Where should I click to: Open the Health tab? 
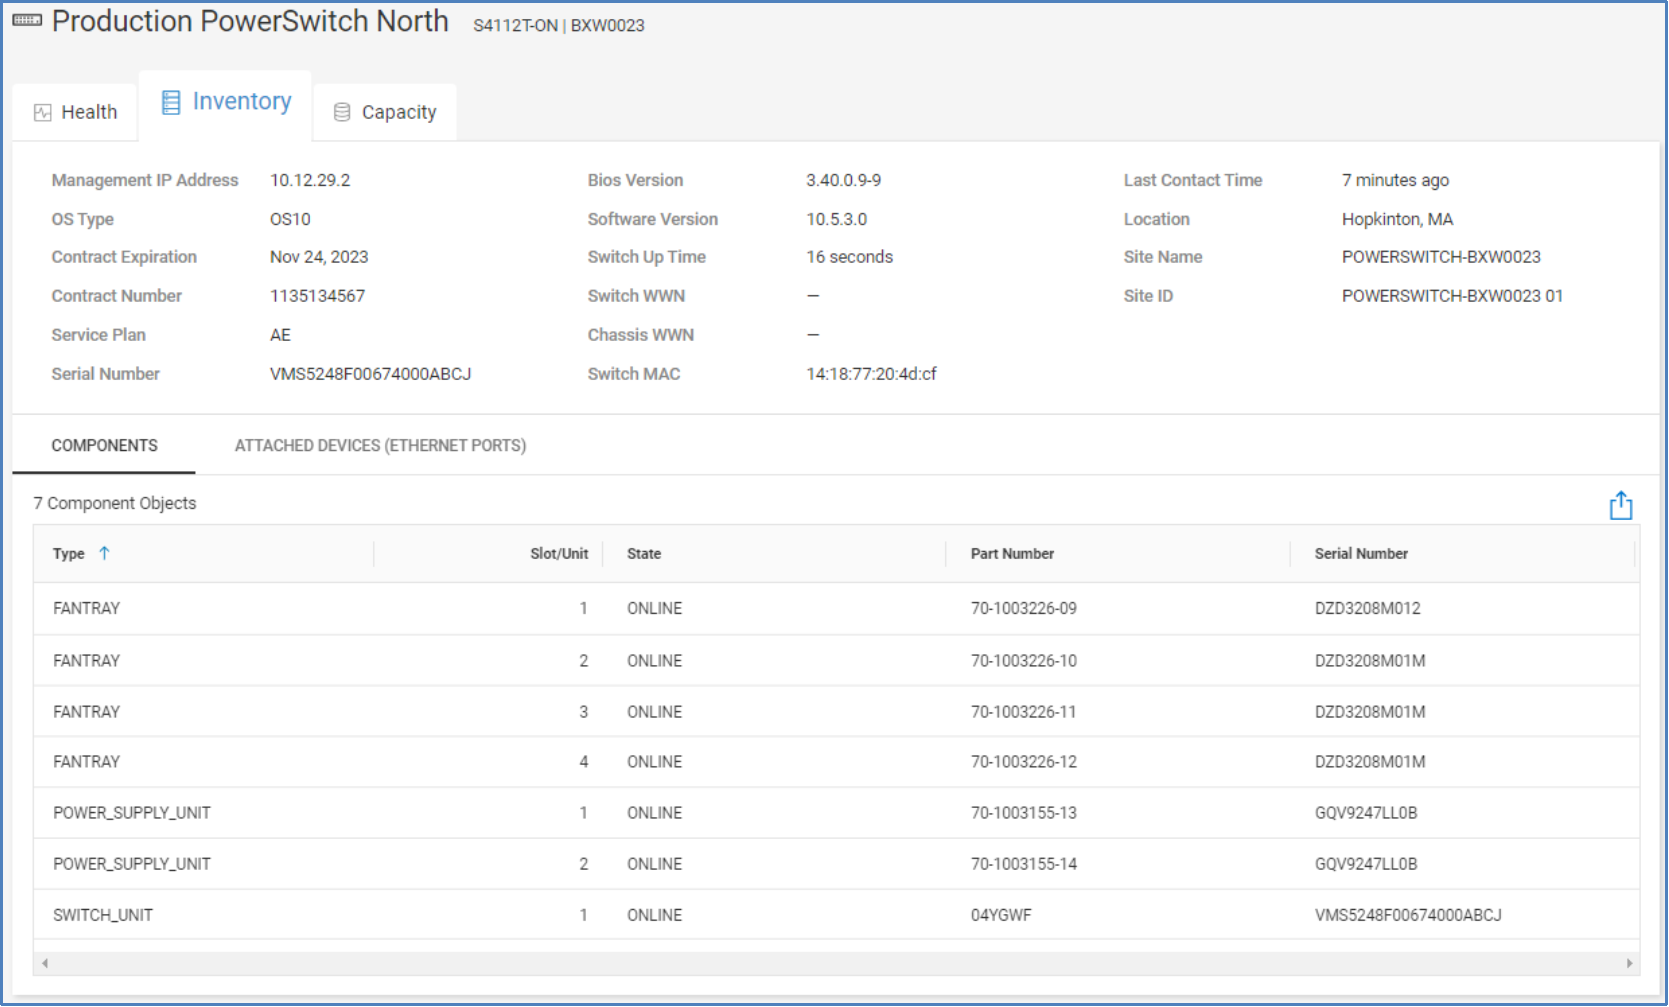[x=76, y=112]
